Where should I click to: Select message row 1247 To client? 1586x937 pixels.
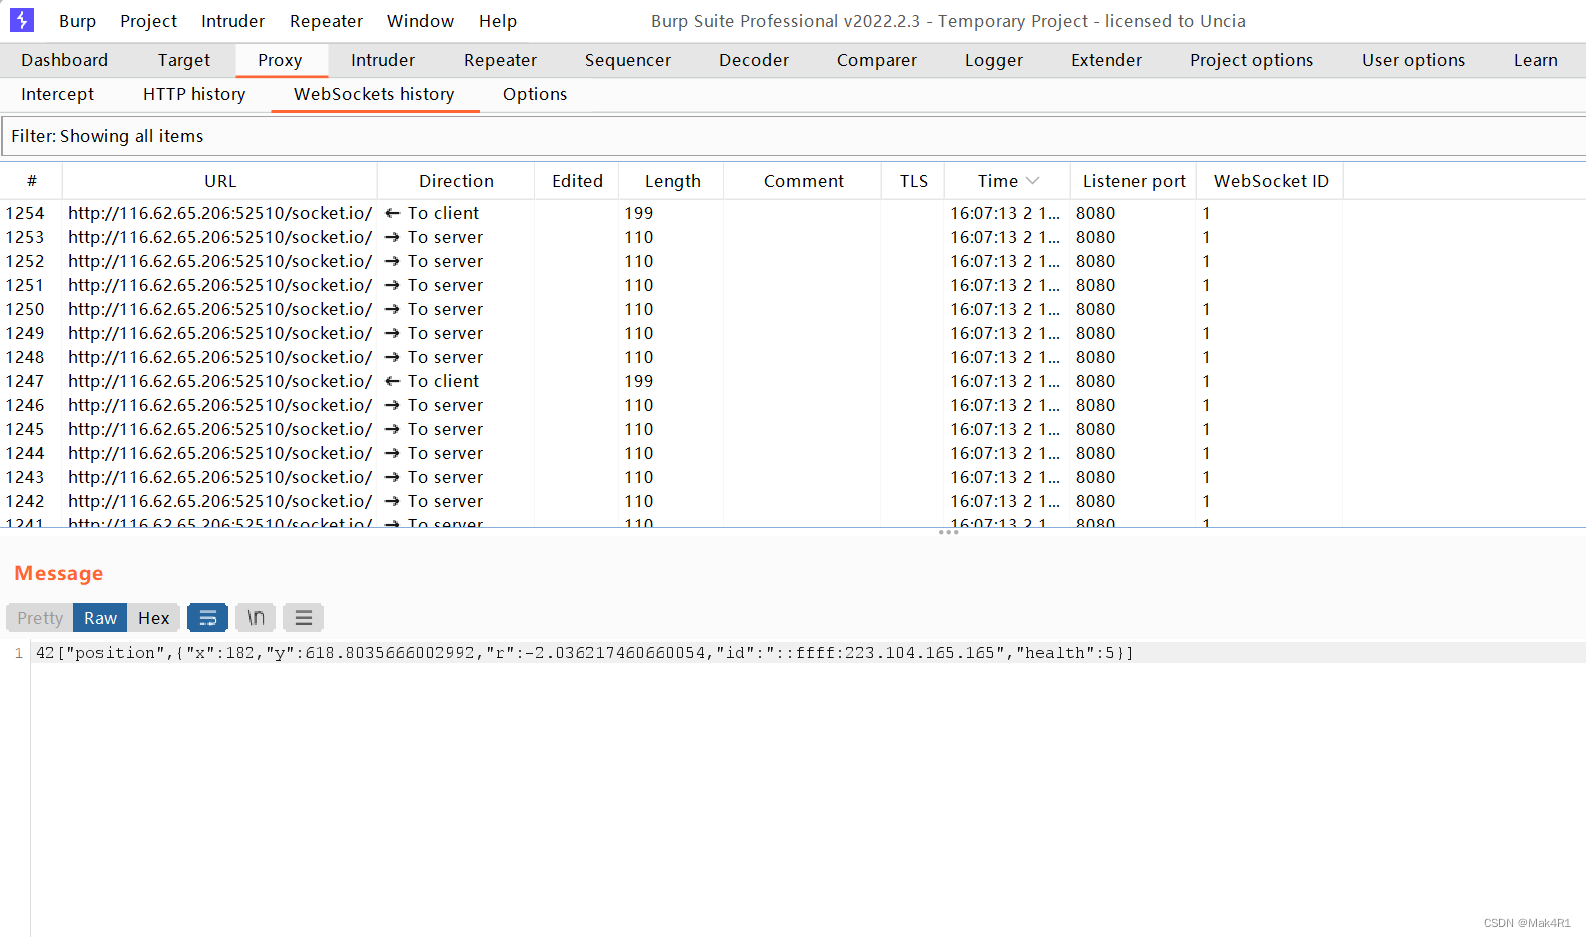[672, 381]
